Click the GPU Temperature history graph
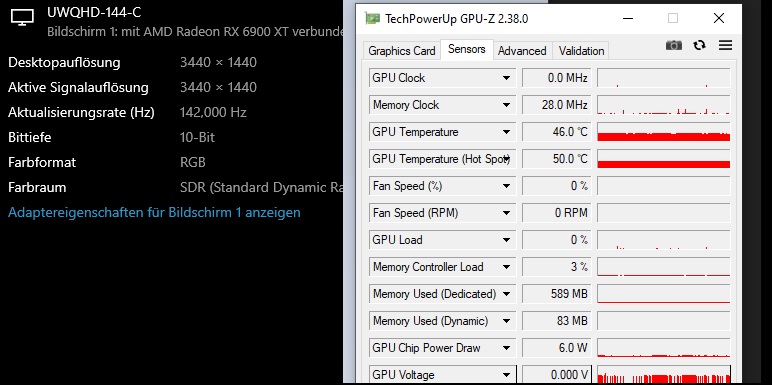Screen dimensions: 772x385 tap(664, 132)
